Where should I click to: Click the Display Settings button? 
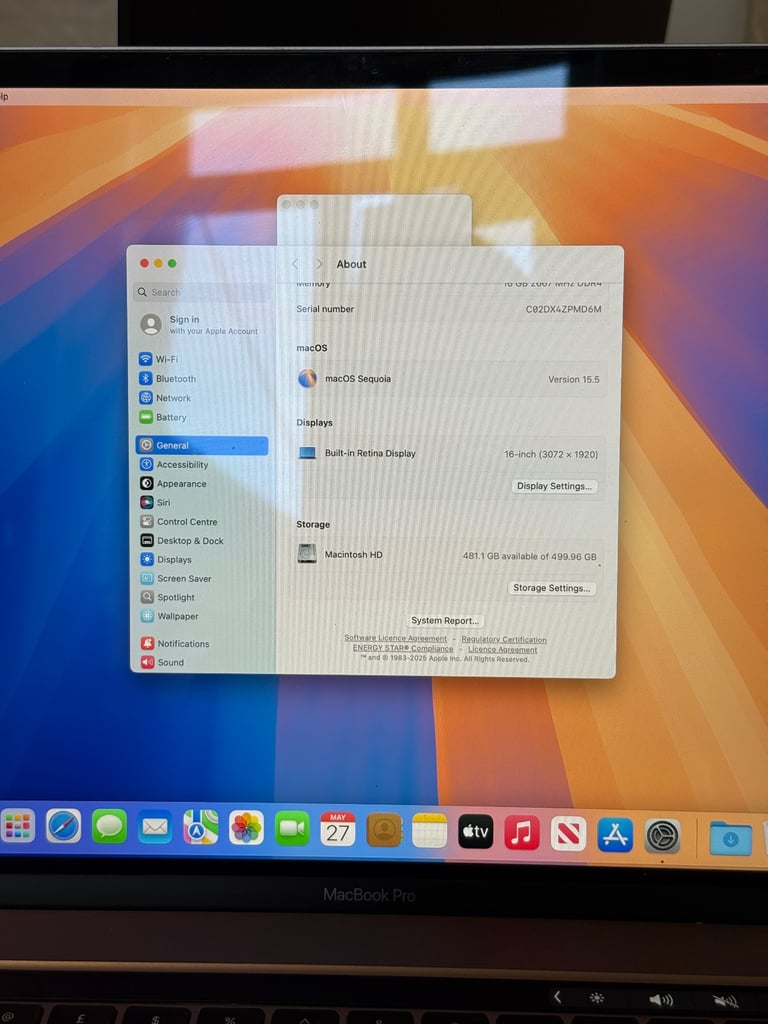[554, 486]
